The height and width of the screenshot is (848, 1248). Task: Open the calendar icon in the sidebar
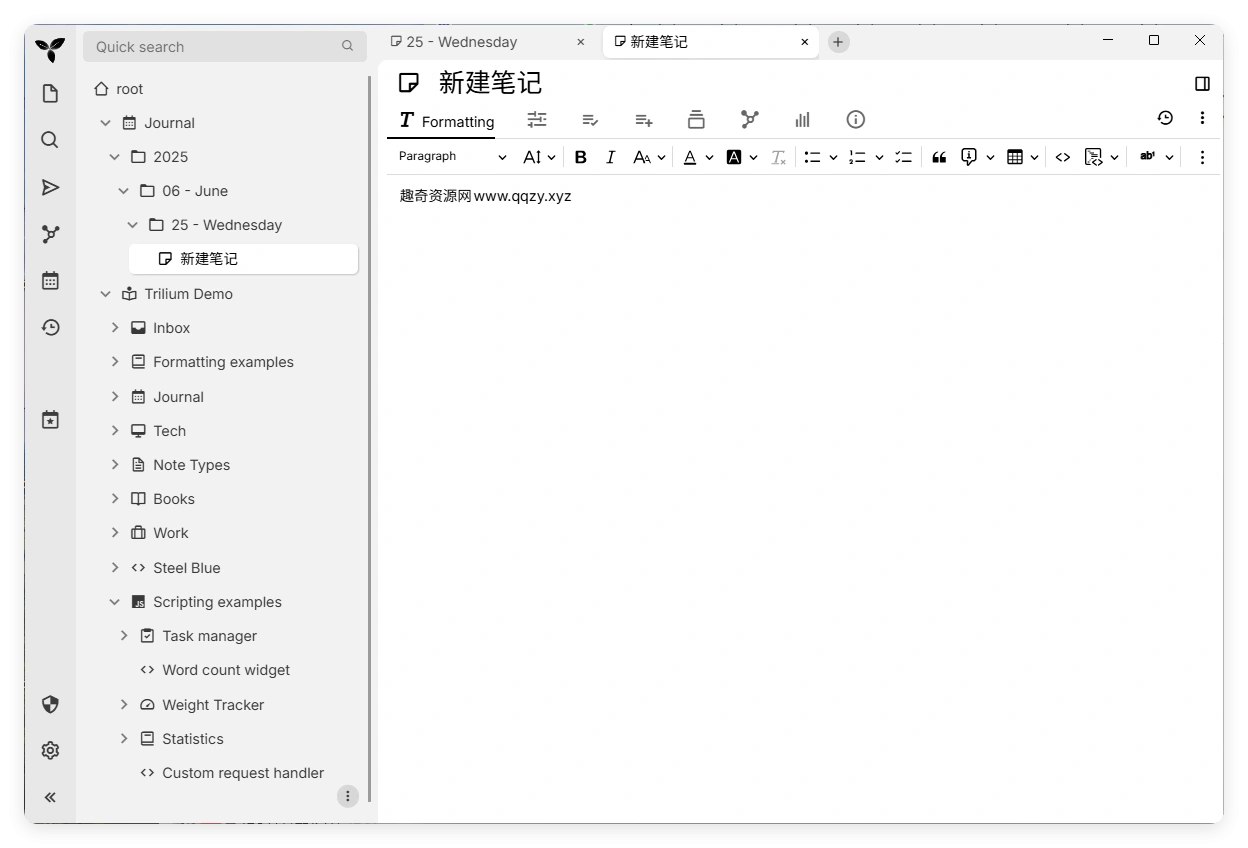pos(50,280)
